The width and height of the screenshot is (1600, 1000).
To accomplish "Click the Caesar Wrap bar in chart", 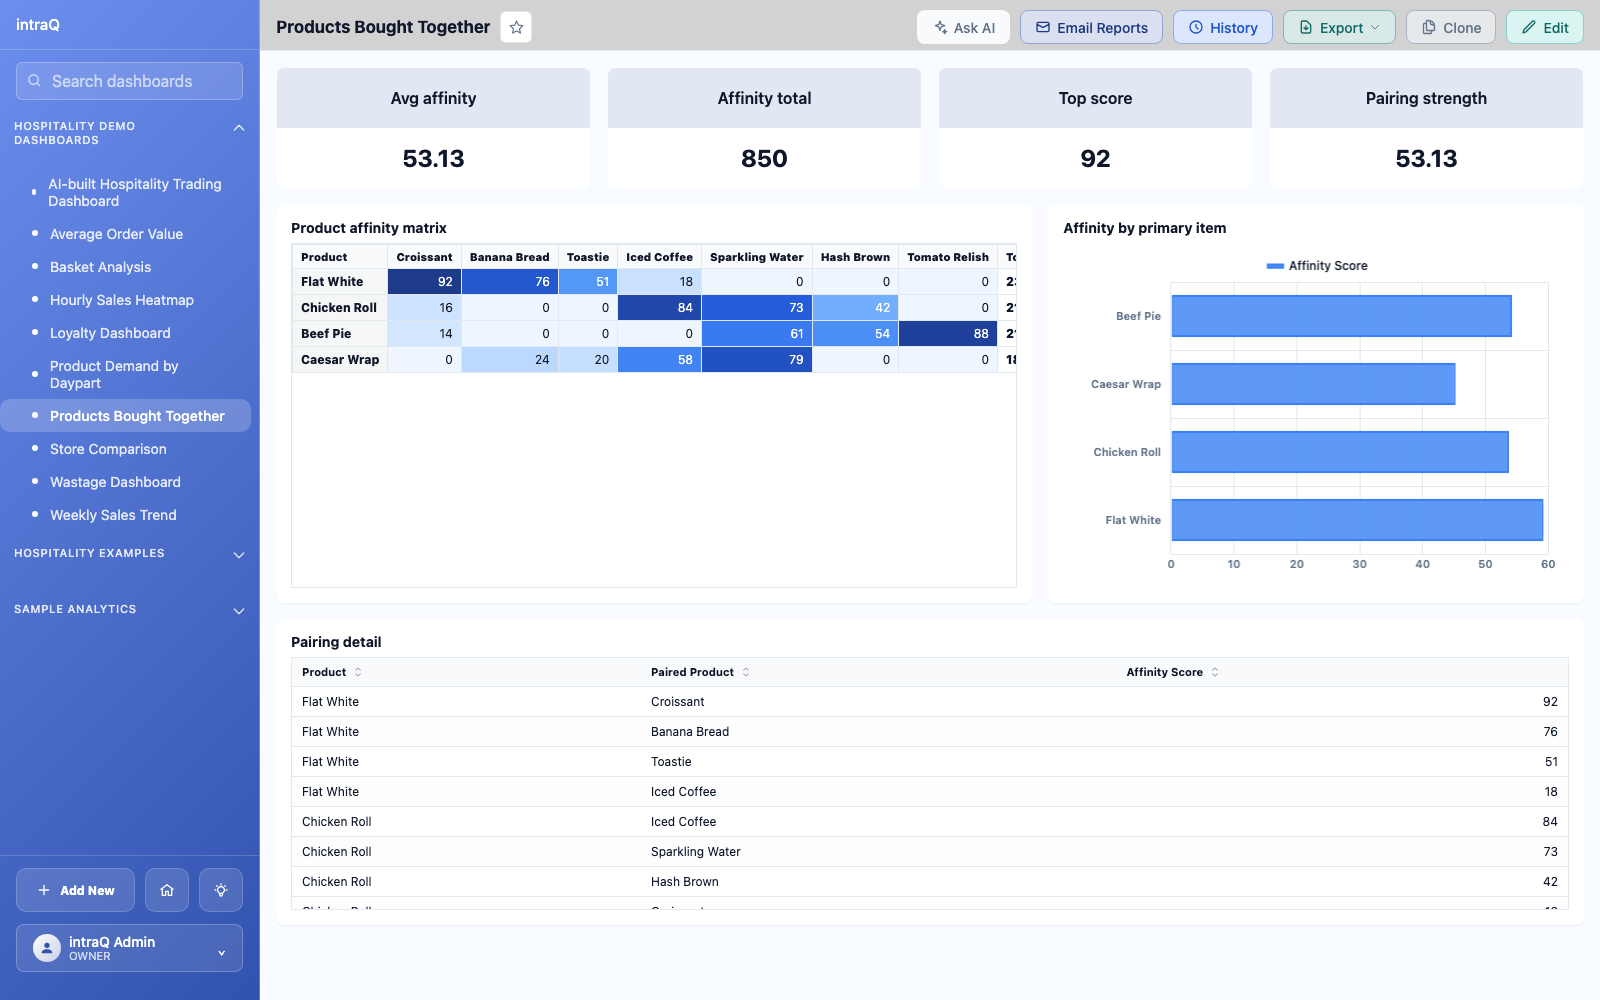I will (x=1313, y=384).
